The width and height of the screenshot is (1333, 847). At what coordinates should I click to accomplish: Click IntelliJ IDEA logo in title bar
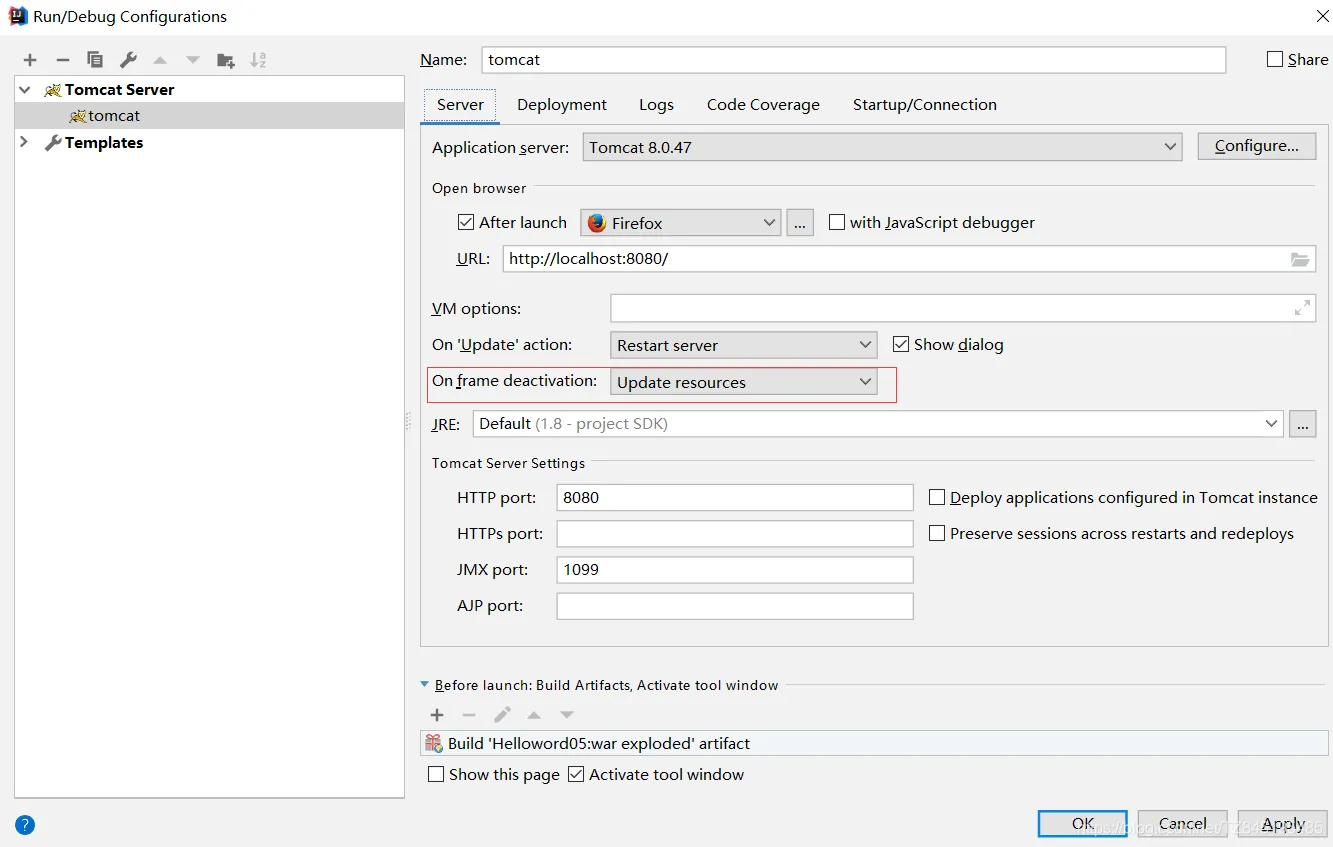click(18, 16)
